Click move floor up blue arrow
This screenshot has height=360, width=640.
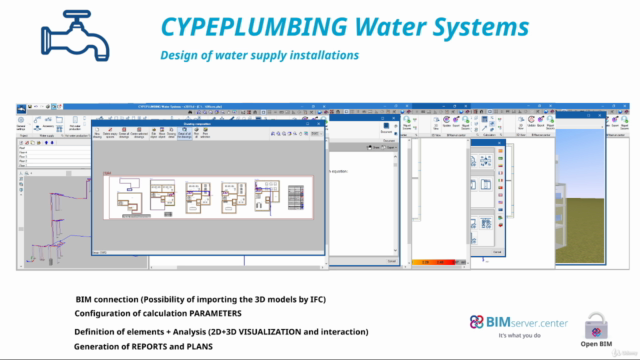tap(46, 142)
